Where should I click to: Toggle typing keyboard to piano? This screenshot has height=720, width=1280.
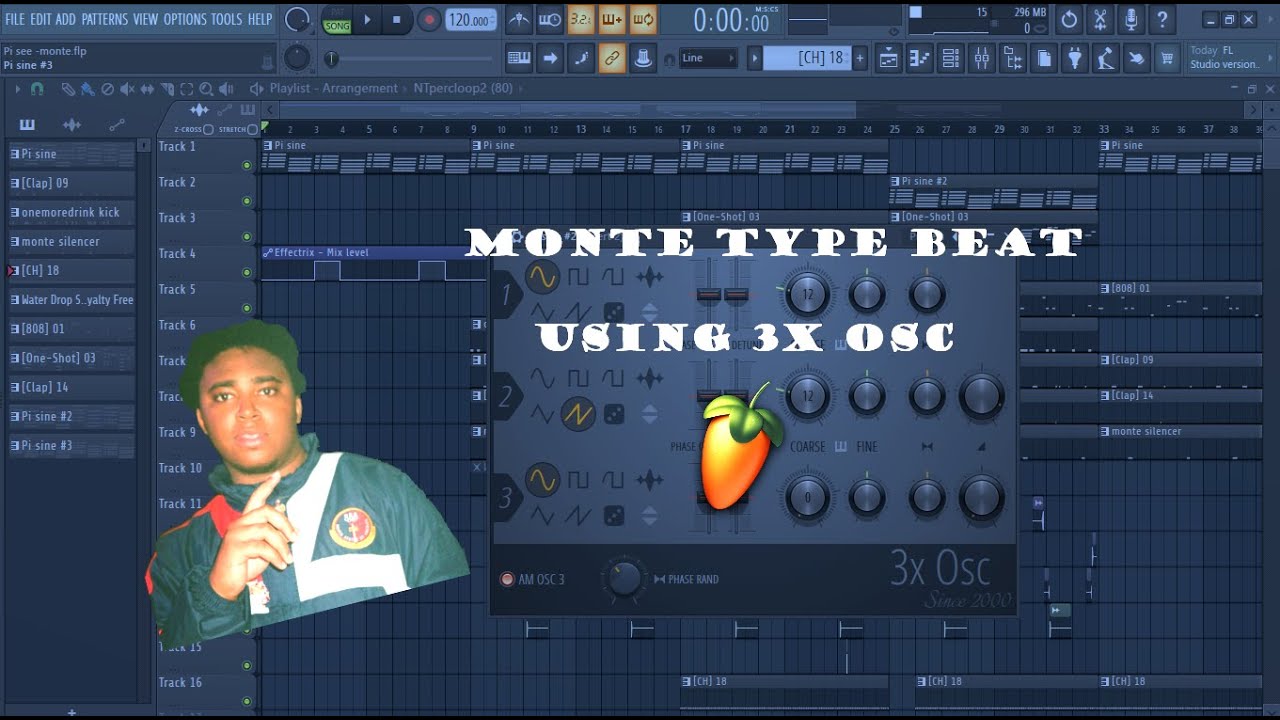coord(519,59)
